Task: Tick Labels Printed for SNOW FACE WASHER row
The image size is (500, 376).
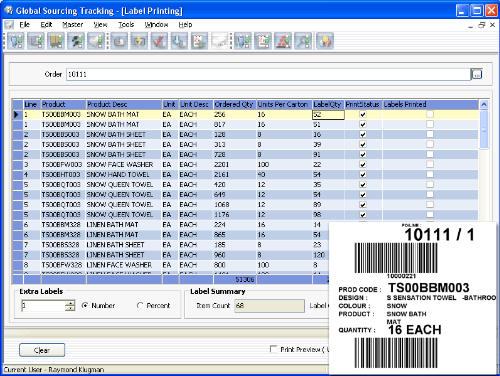Action: pyautogui.click(x=430, y=164)
